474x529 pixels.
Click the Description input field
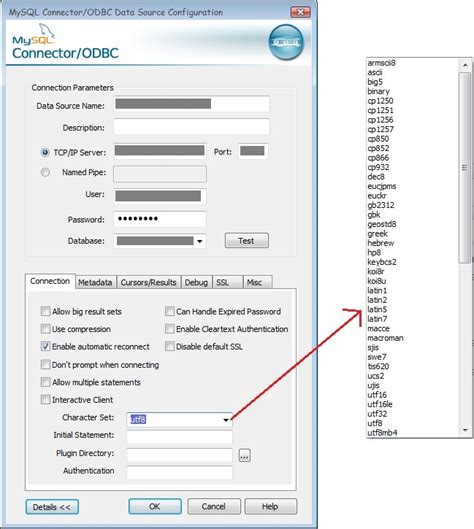(191, 127)
